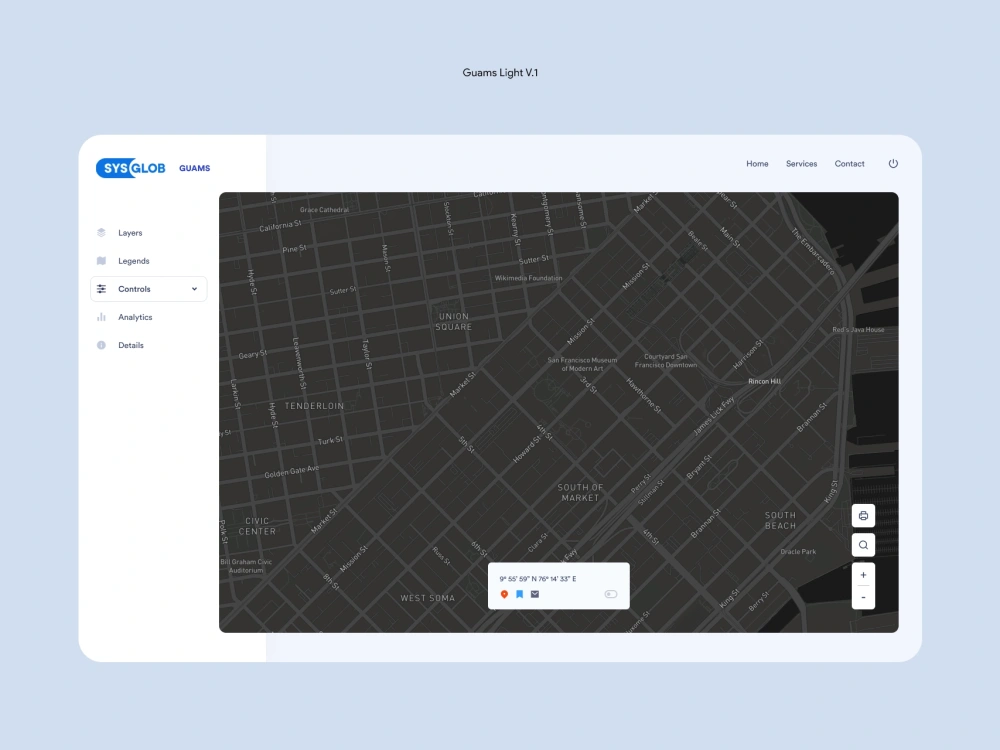
Task: Click San Francisco Museum of Modern Art label
Action: (582, 364)
